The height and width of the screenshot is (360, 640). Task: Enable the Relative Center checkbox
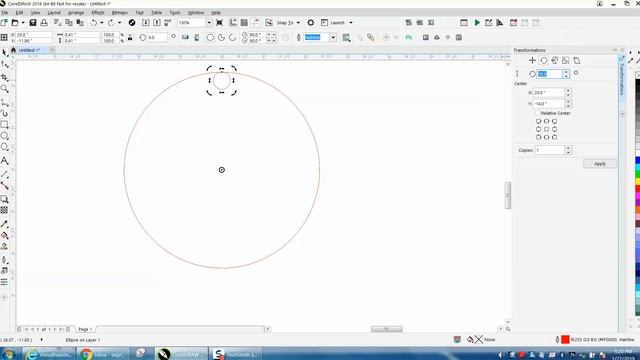coord(538,113)
